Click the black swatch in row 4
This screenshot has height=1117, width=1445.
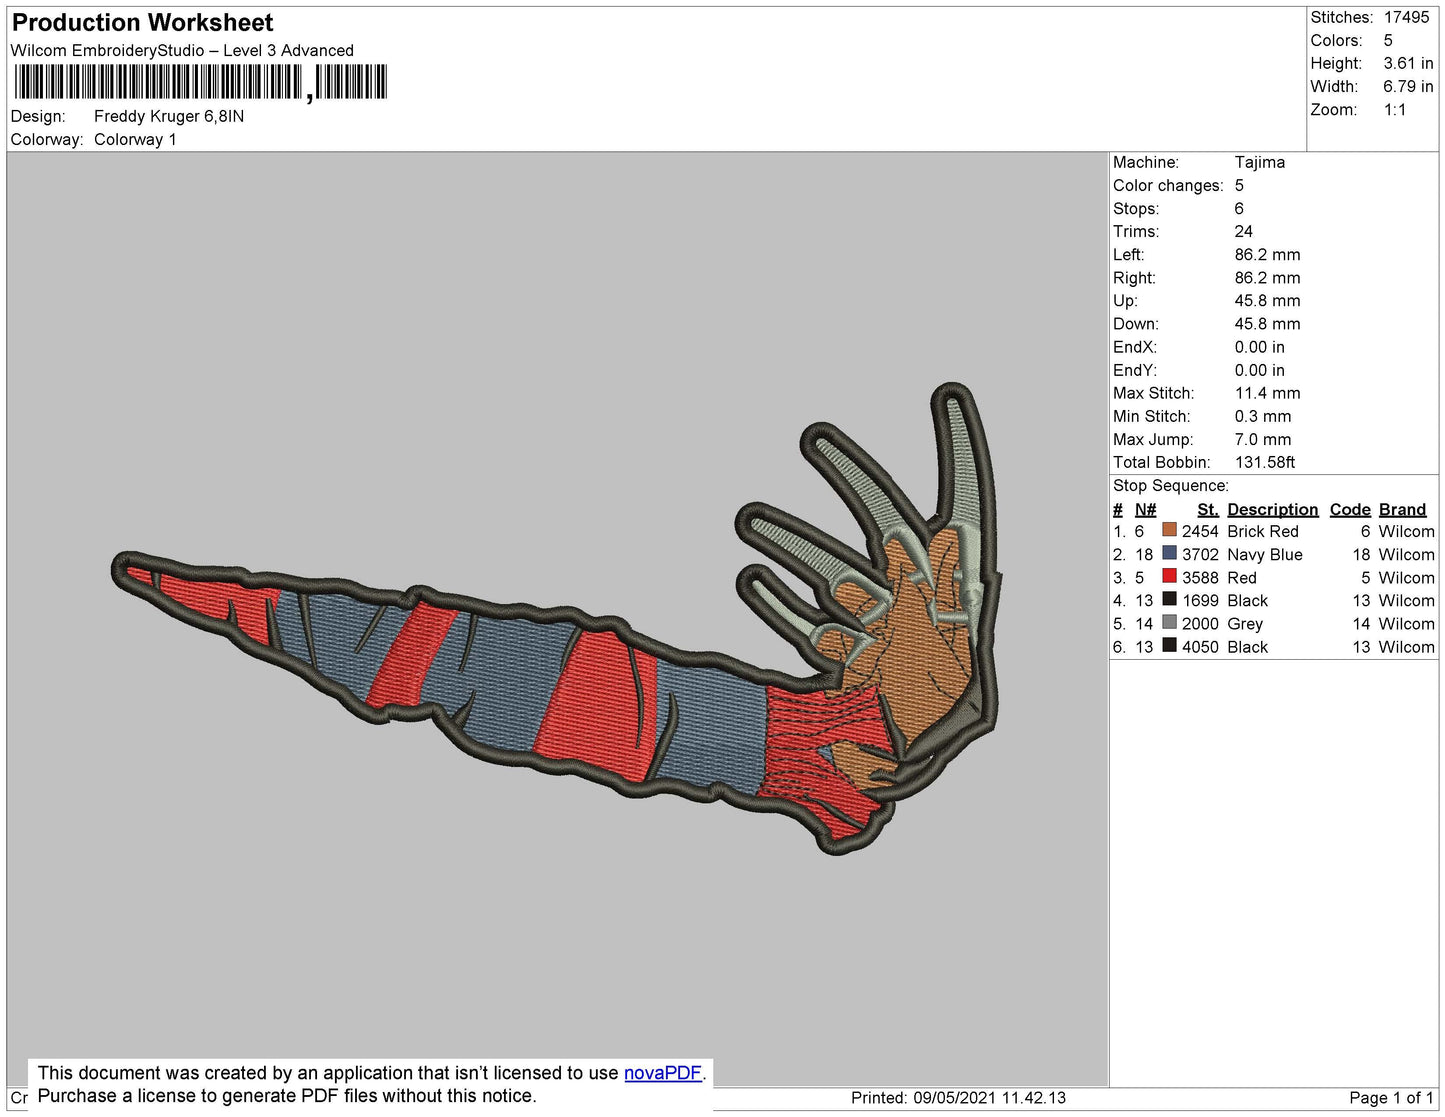pos(1169,599)
